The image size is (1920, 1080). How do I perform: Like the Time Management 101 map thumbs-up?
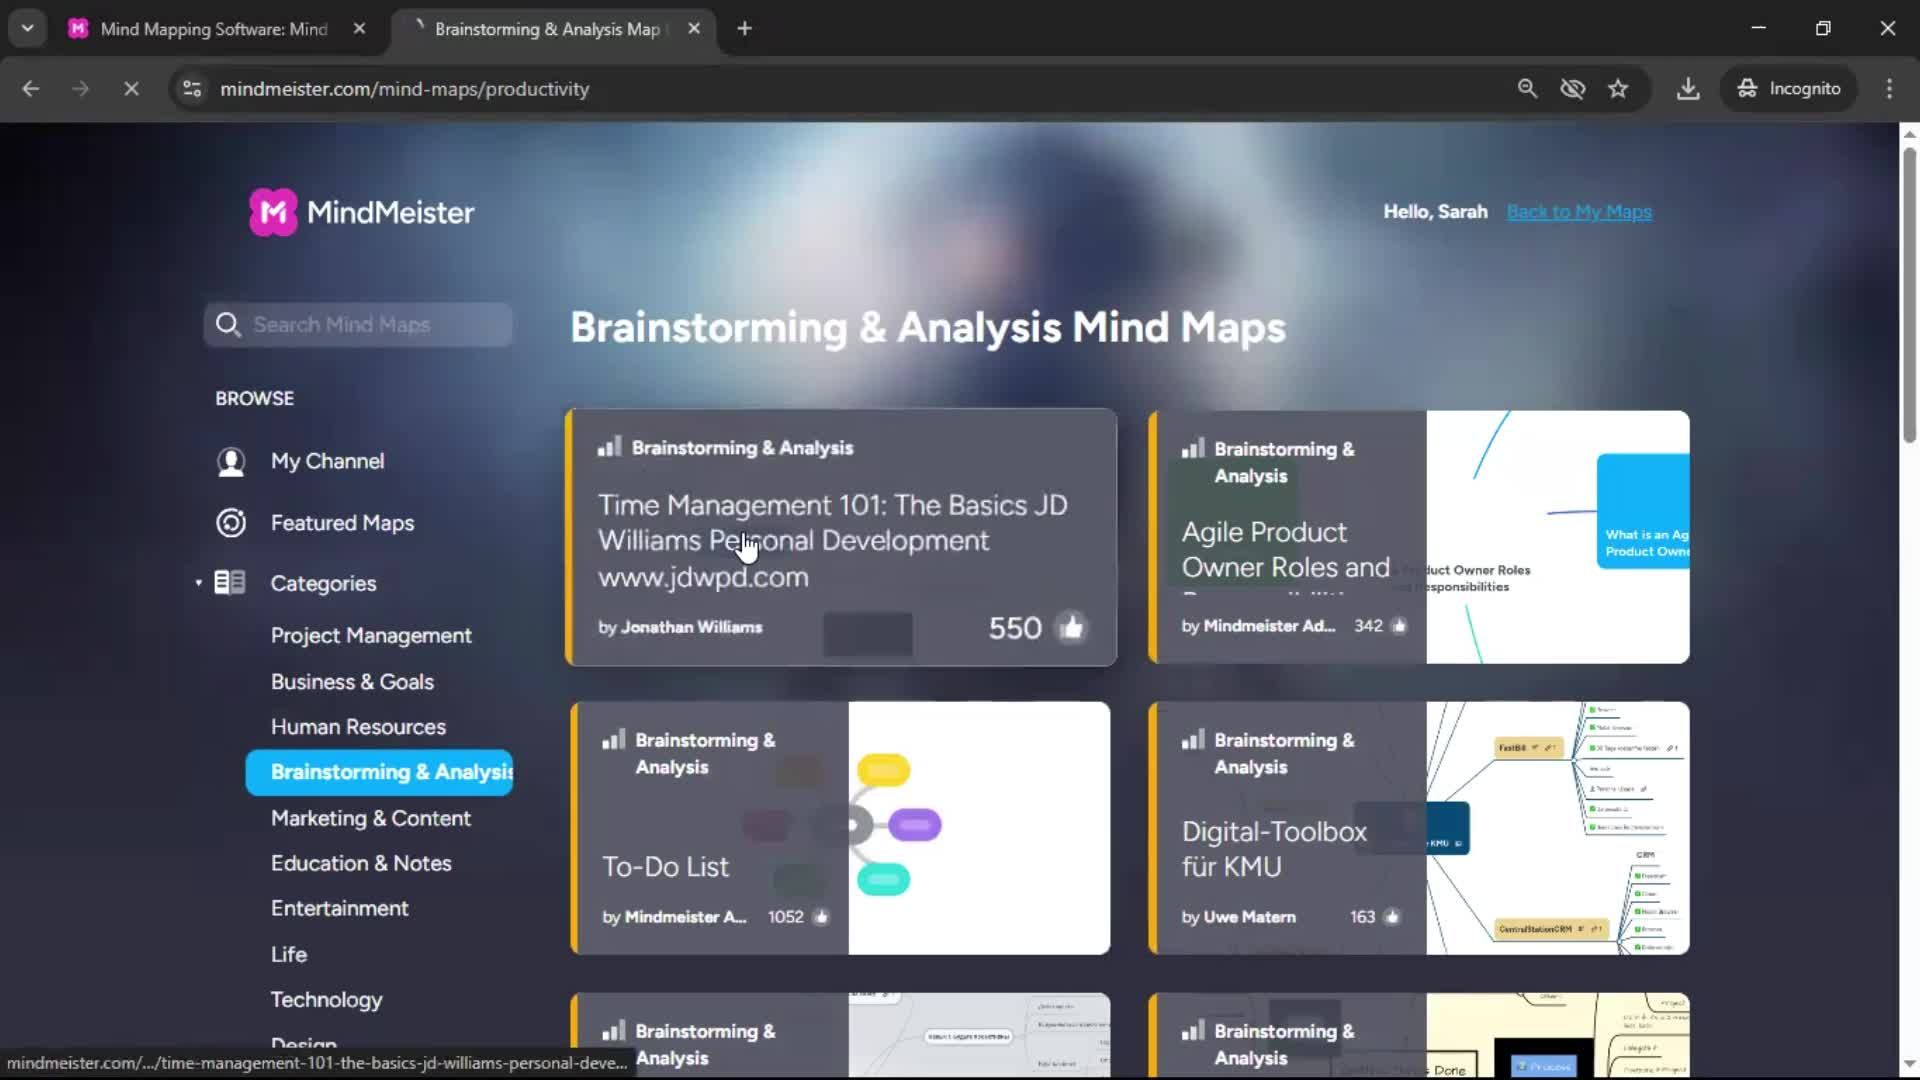coord(1072,627)
